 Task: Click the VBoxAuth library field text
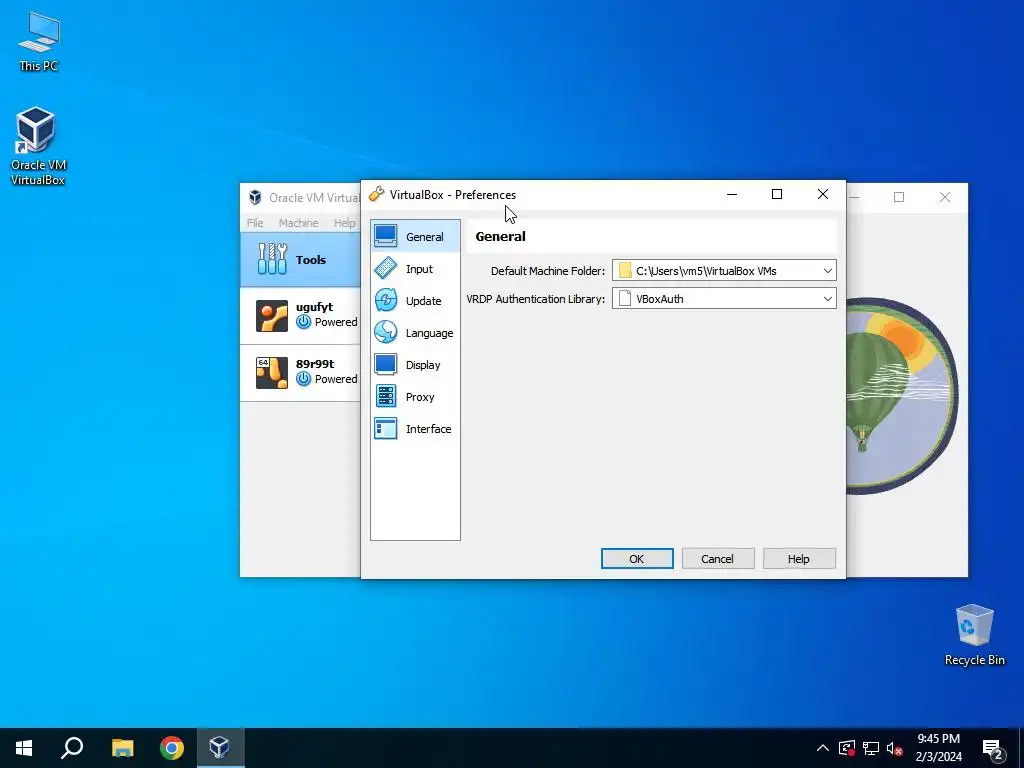(x=660, y=299)
